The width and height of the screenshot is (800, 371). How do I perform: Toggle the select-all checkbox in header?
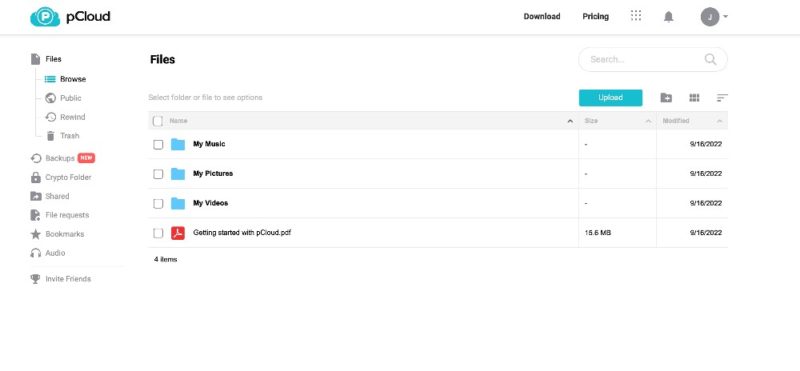[158, 121]
